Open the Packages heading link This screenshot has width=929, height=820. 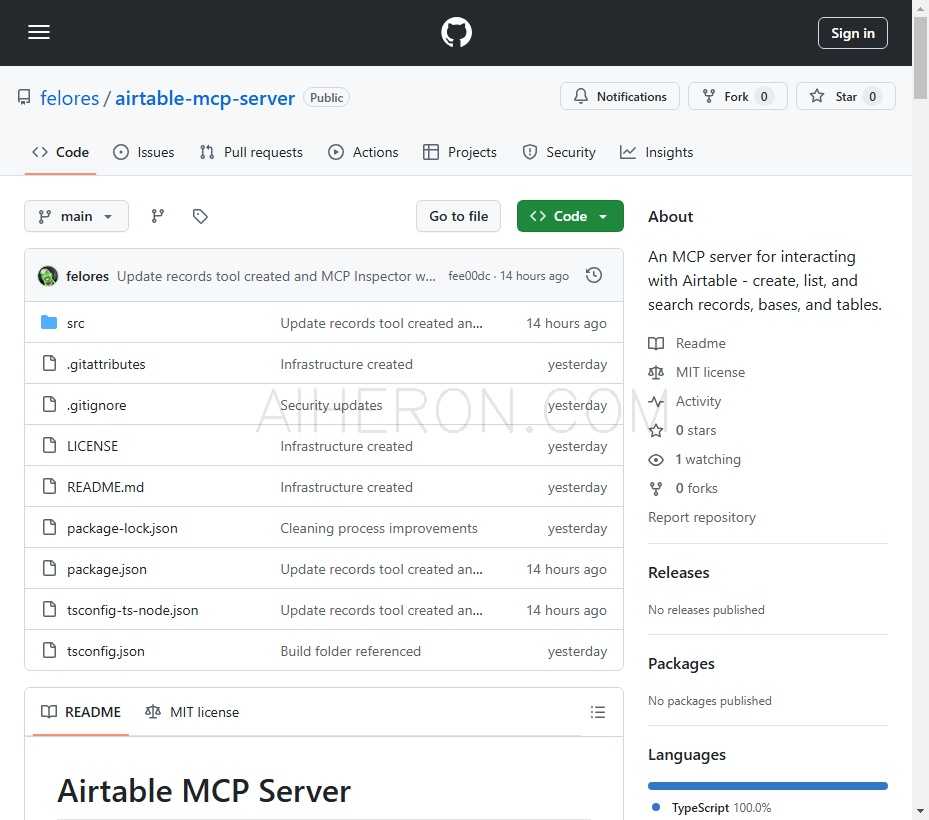pyautogui.click(x=681, y=664)
